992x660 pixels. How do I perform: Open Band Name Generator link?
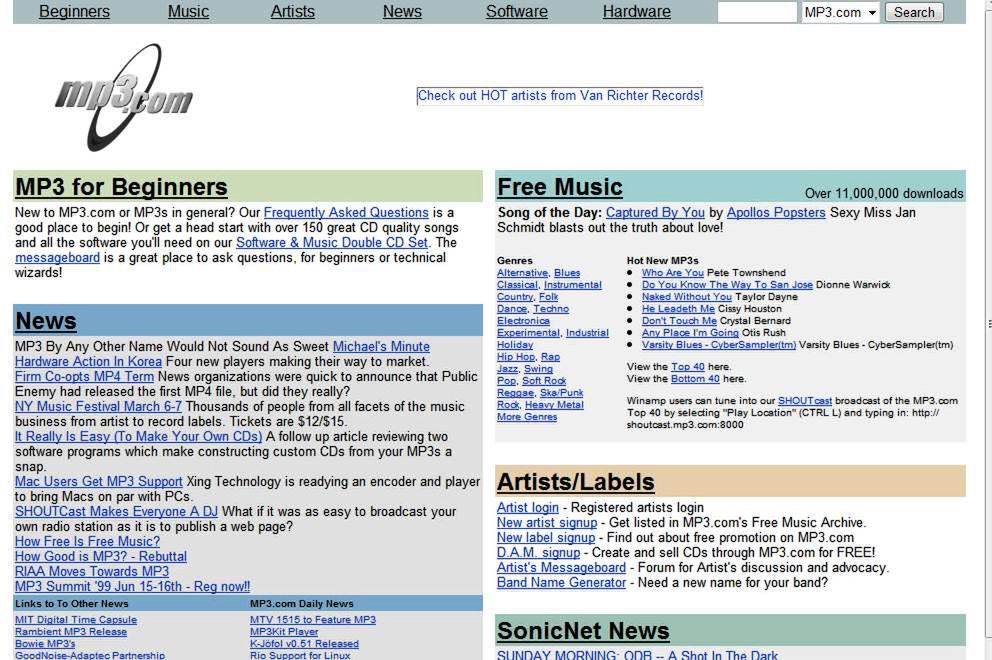click(x=561, y=583)
